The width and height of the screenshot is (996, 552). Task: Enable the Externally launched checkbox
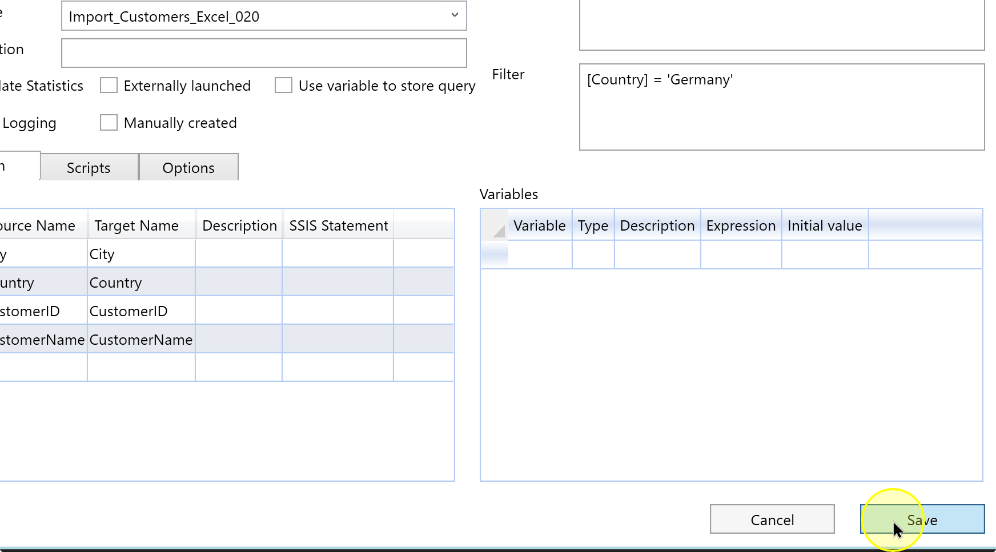(x=109, y=85)
